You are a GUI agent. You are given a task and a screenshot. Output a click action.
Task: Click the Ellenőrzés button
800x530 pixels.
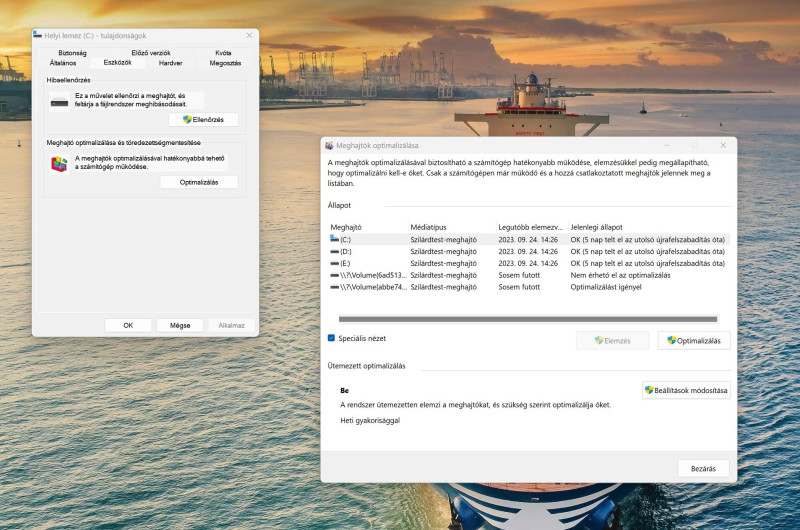click(203, 119)
